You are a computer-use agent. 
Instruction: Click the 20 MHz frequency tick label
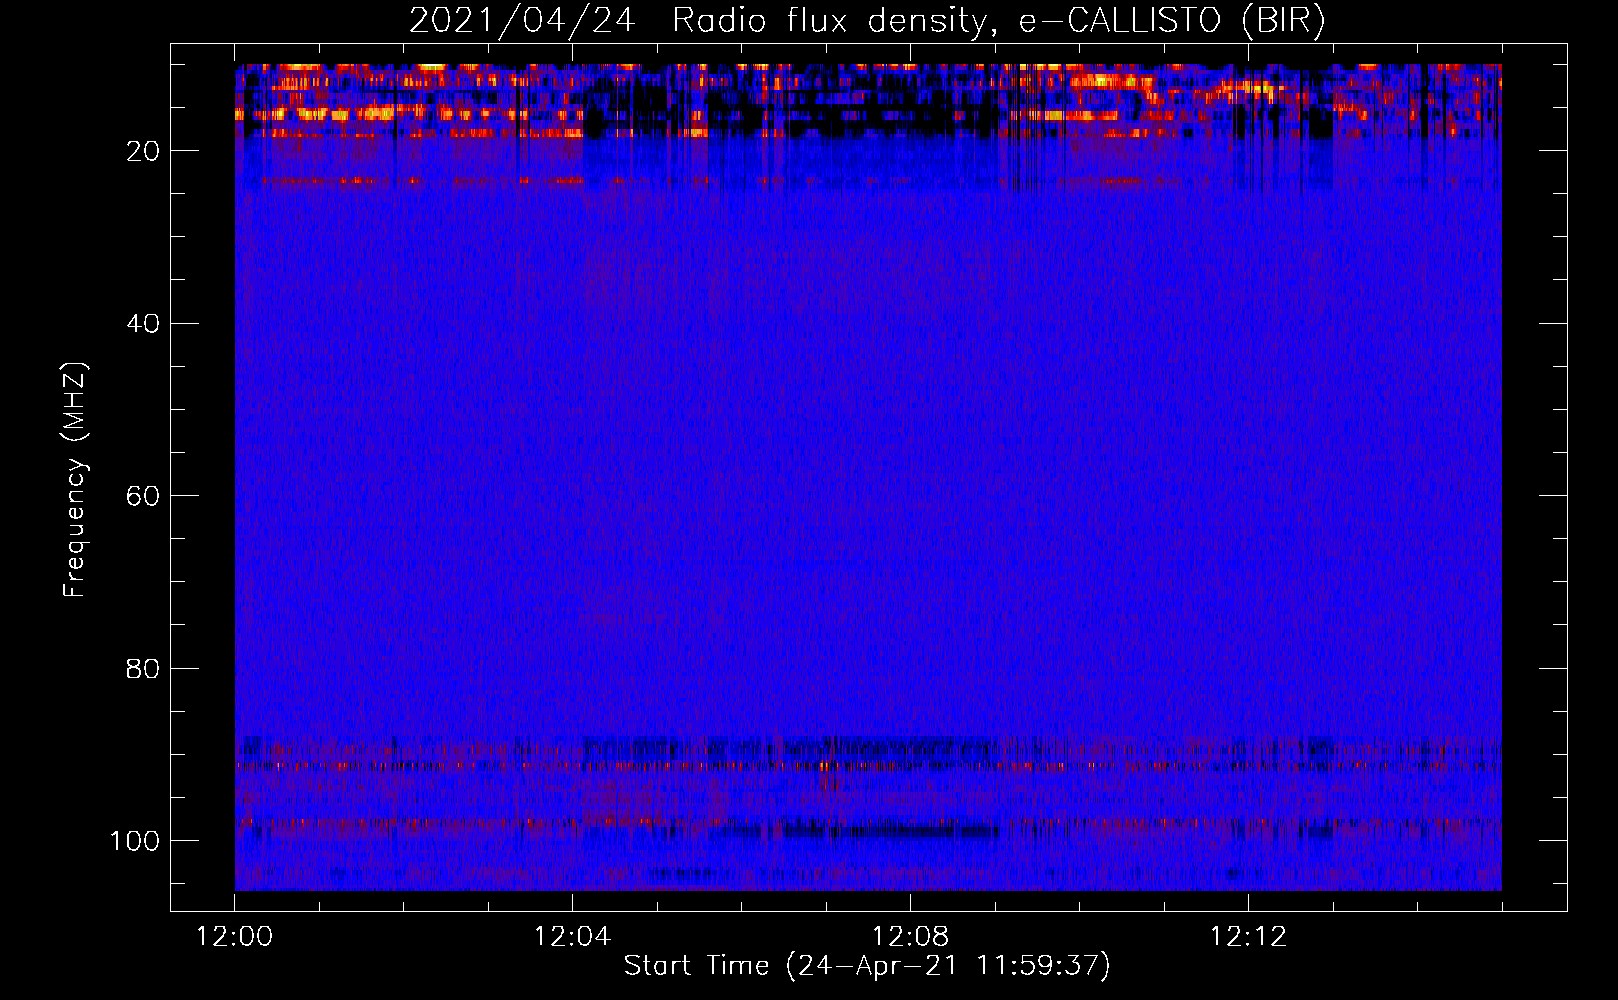pos(143,151)
